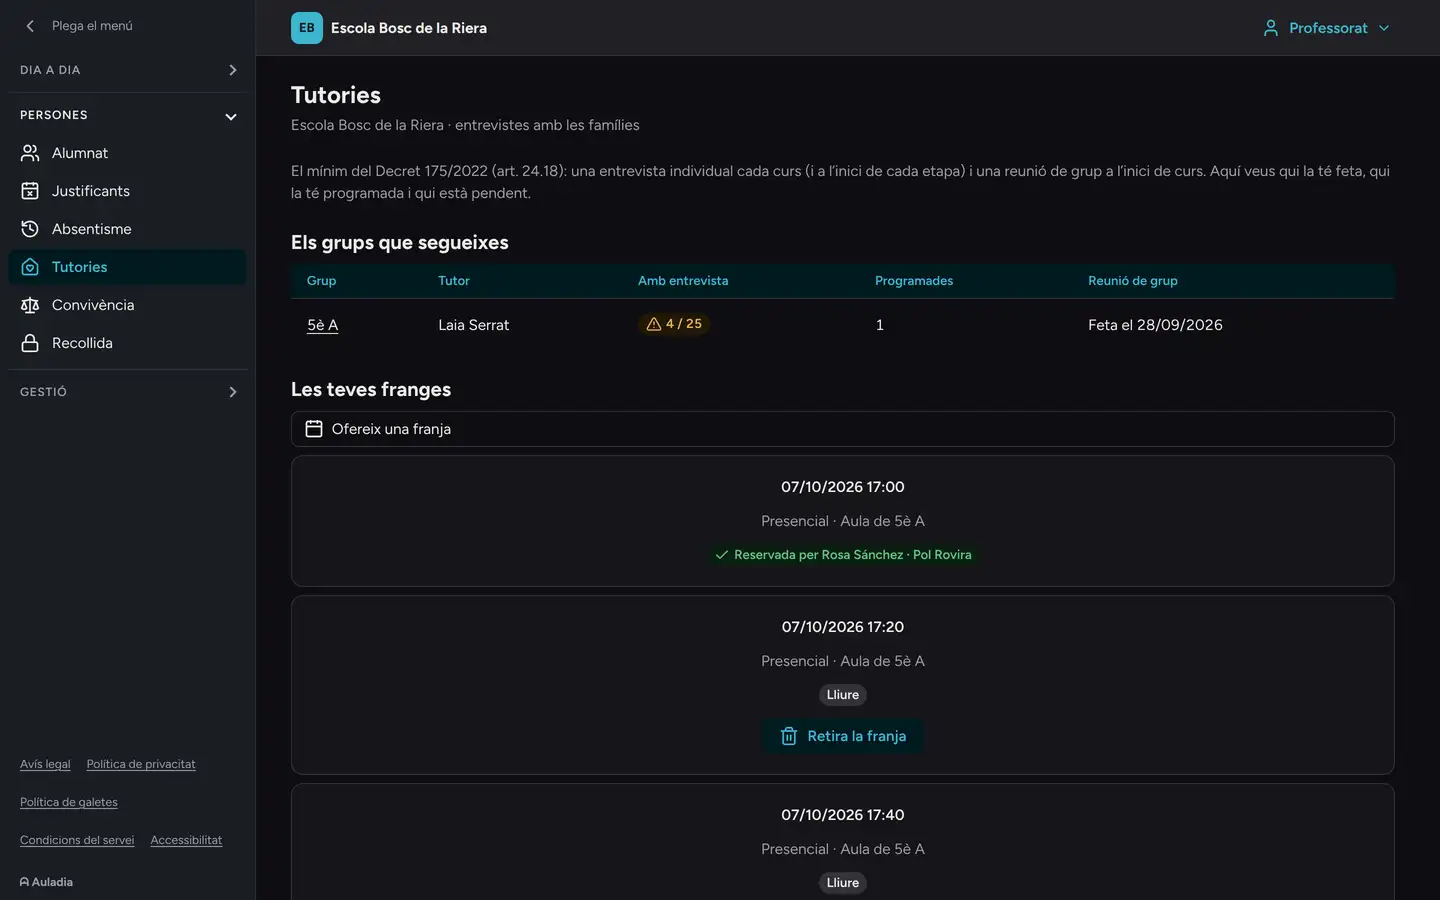Image resolution: width=1440 pixels, height=900 pixels.
Task: Click Laia Serrat tutor cell
Action: point(474,325)
